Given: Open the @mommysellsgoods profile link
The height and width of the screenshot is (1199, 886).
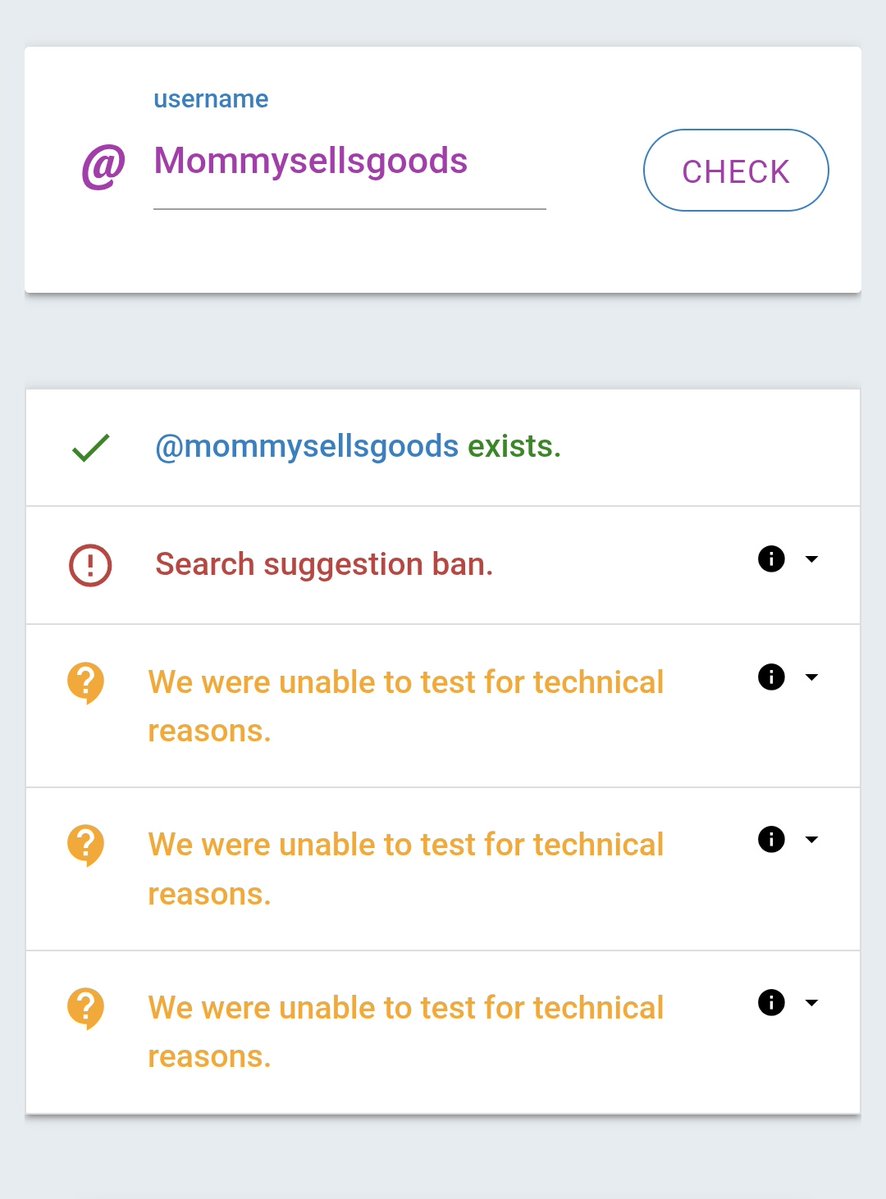Looking at the screenshot, I should tap(307, 447).
